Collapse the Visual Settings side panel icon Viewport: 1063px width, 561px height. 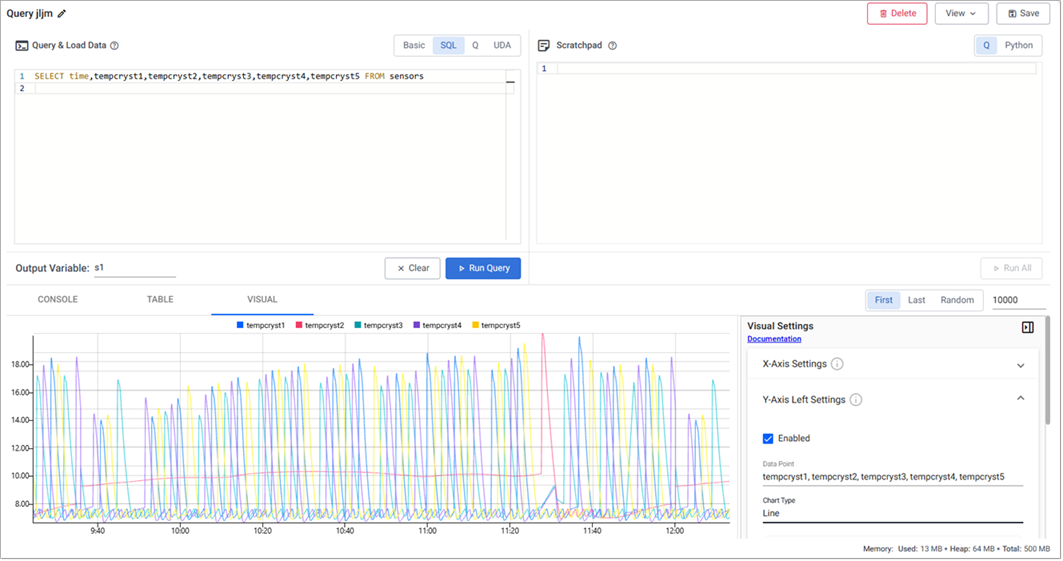coord(1027,327)
